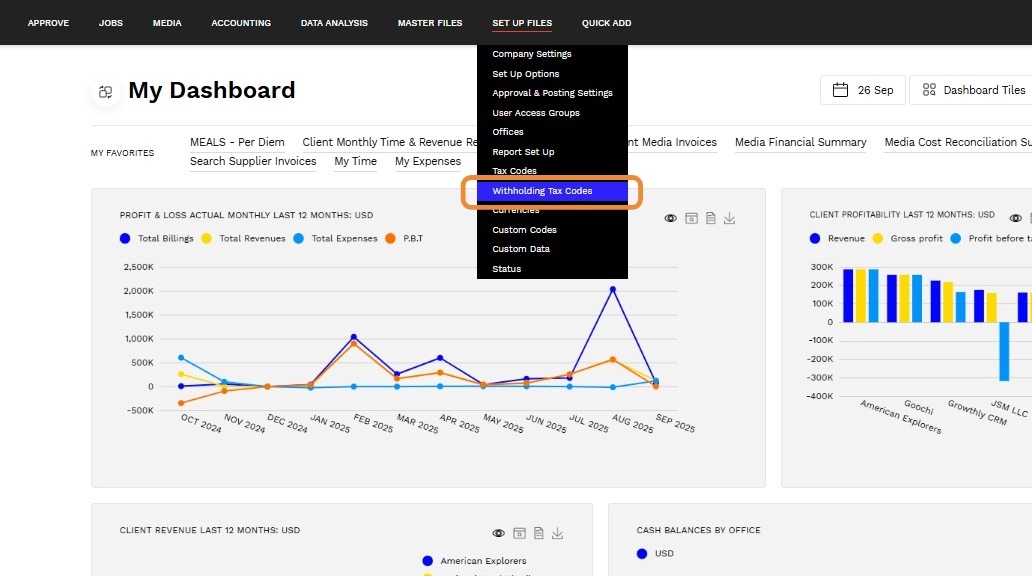Open the report document icon on Profit & Loss chart
1032x576 pixels.
tap(711, 218)
